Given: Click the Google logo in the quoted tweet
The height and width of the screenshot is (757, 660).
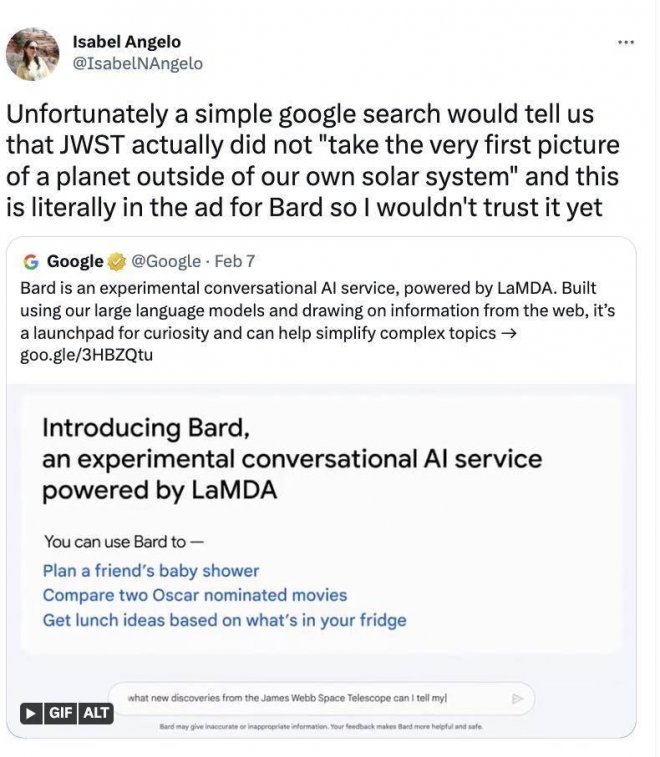Looking at the screenshot, I should (31, 262).
